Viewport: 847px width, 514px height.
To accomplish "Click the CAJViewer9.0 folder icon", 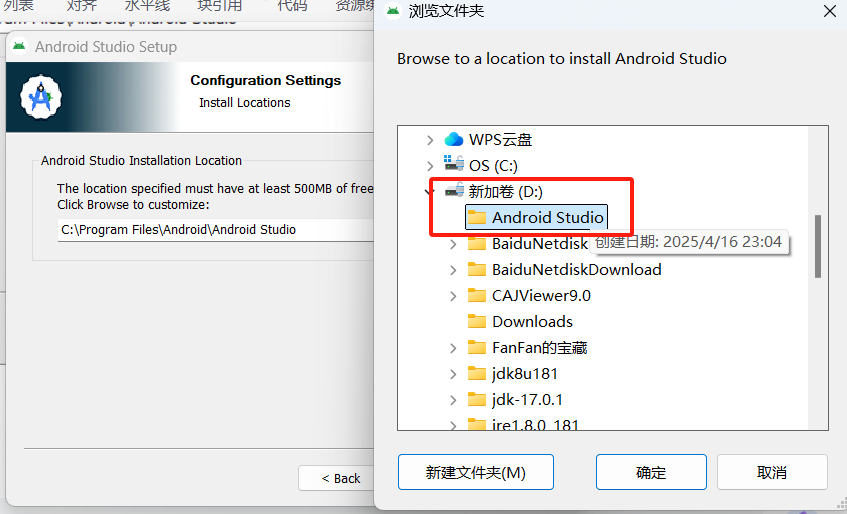I will point(476,295).
